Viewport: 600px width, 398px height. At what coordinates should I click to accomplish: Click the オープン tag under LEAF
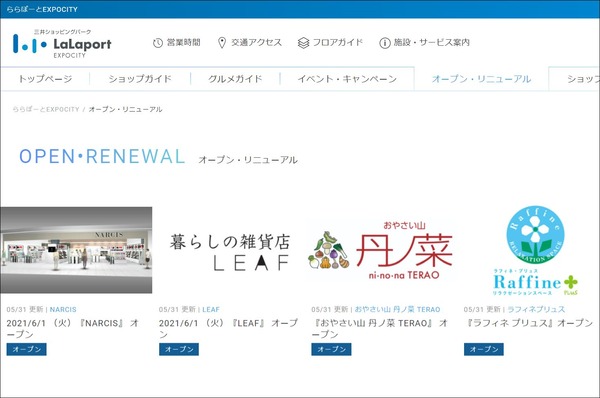pos(179,349)
